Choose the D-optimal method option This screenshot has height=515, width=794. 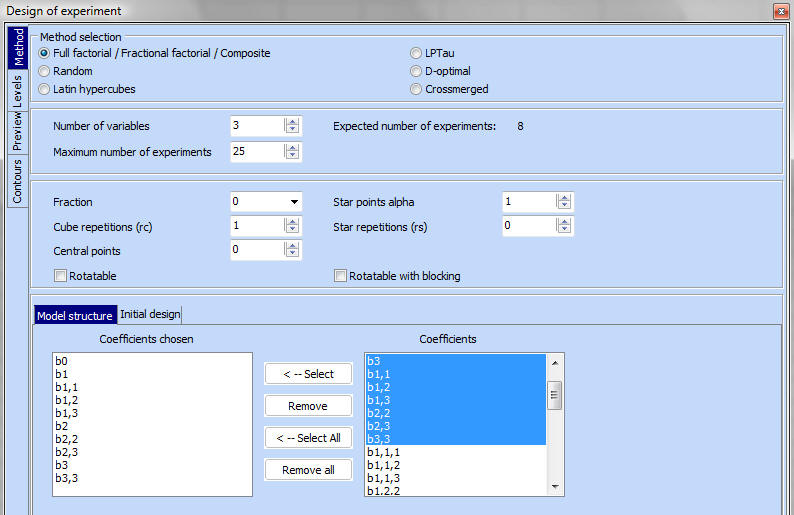tap(416, 71)
